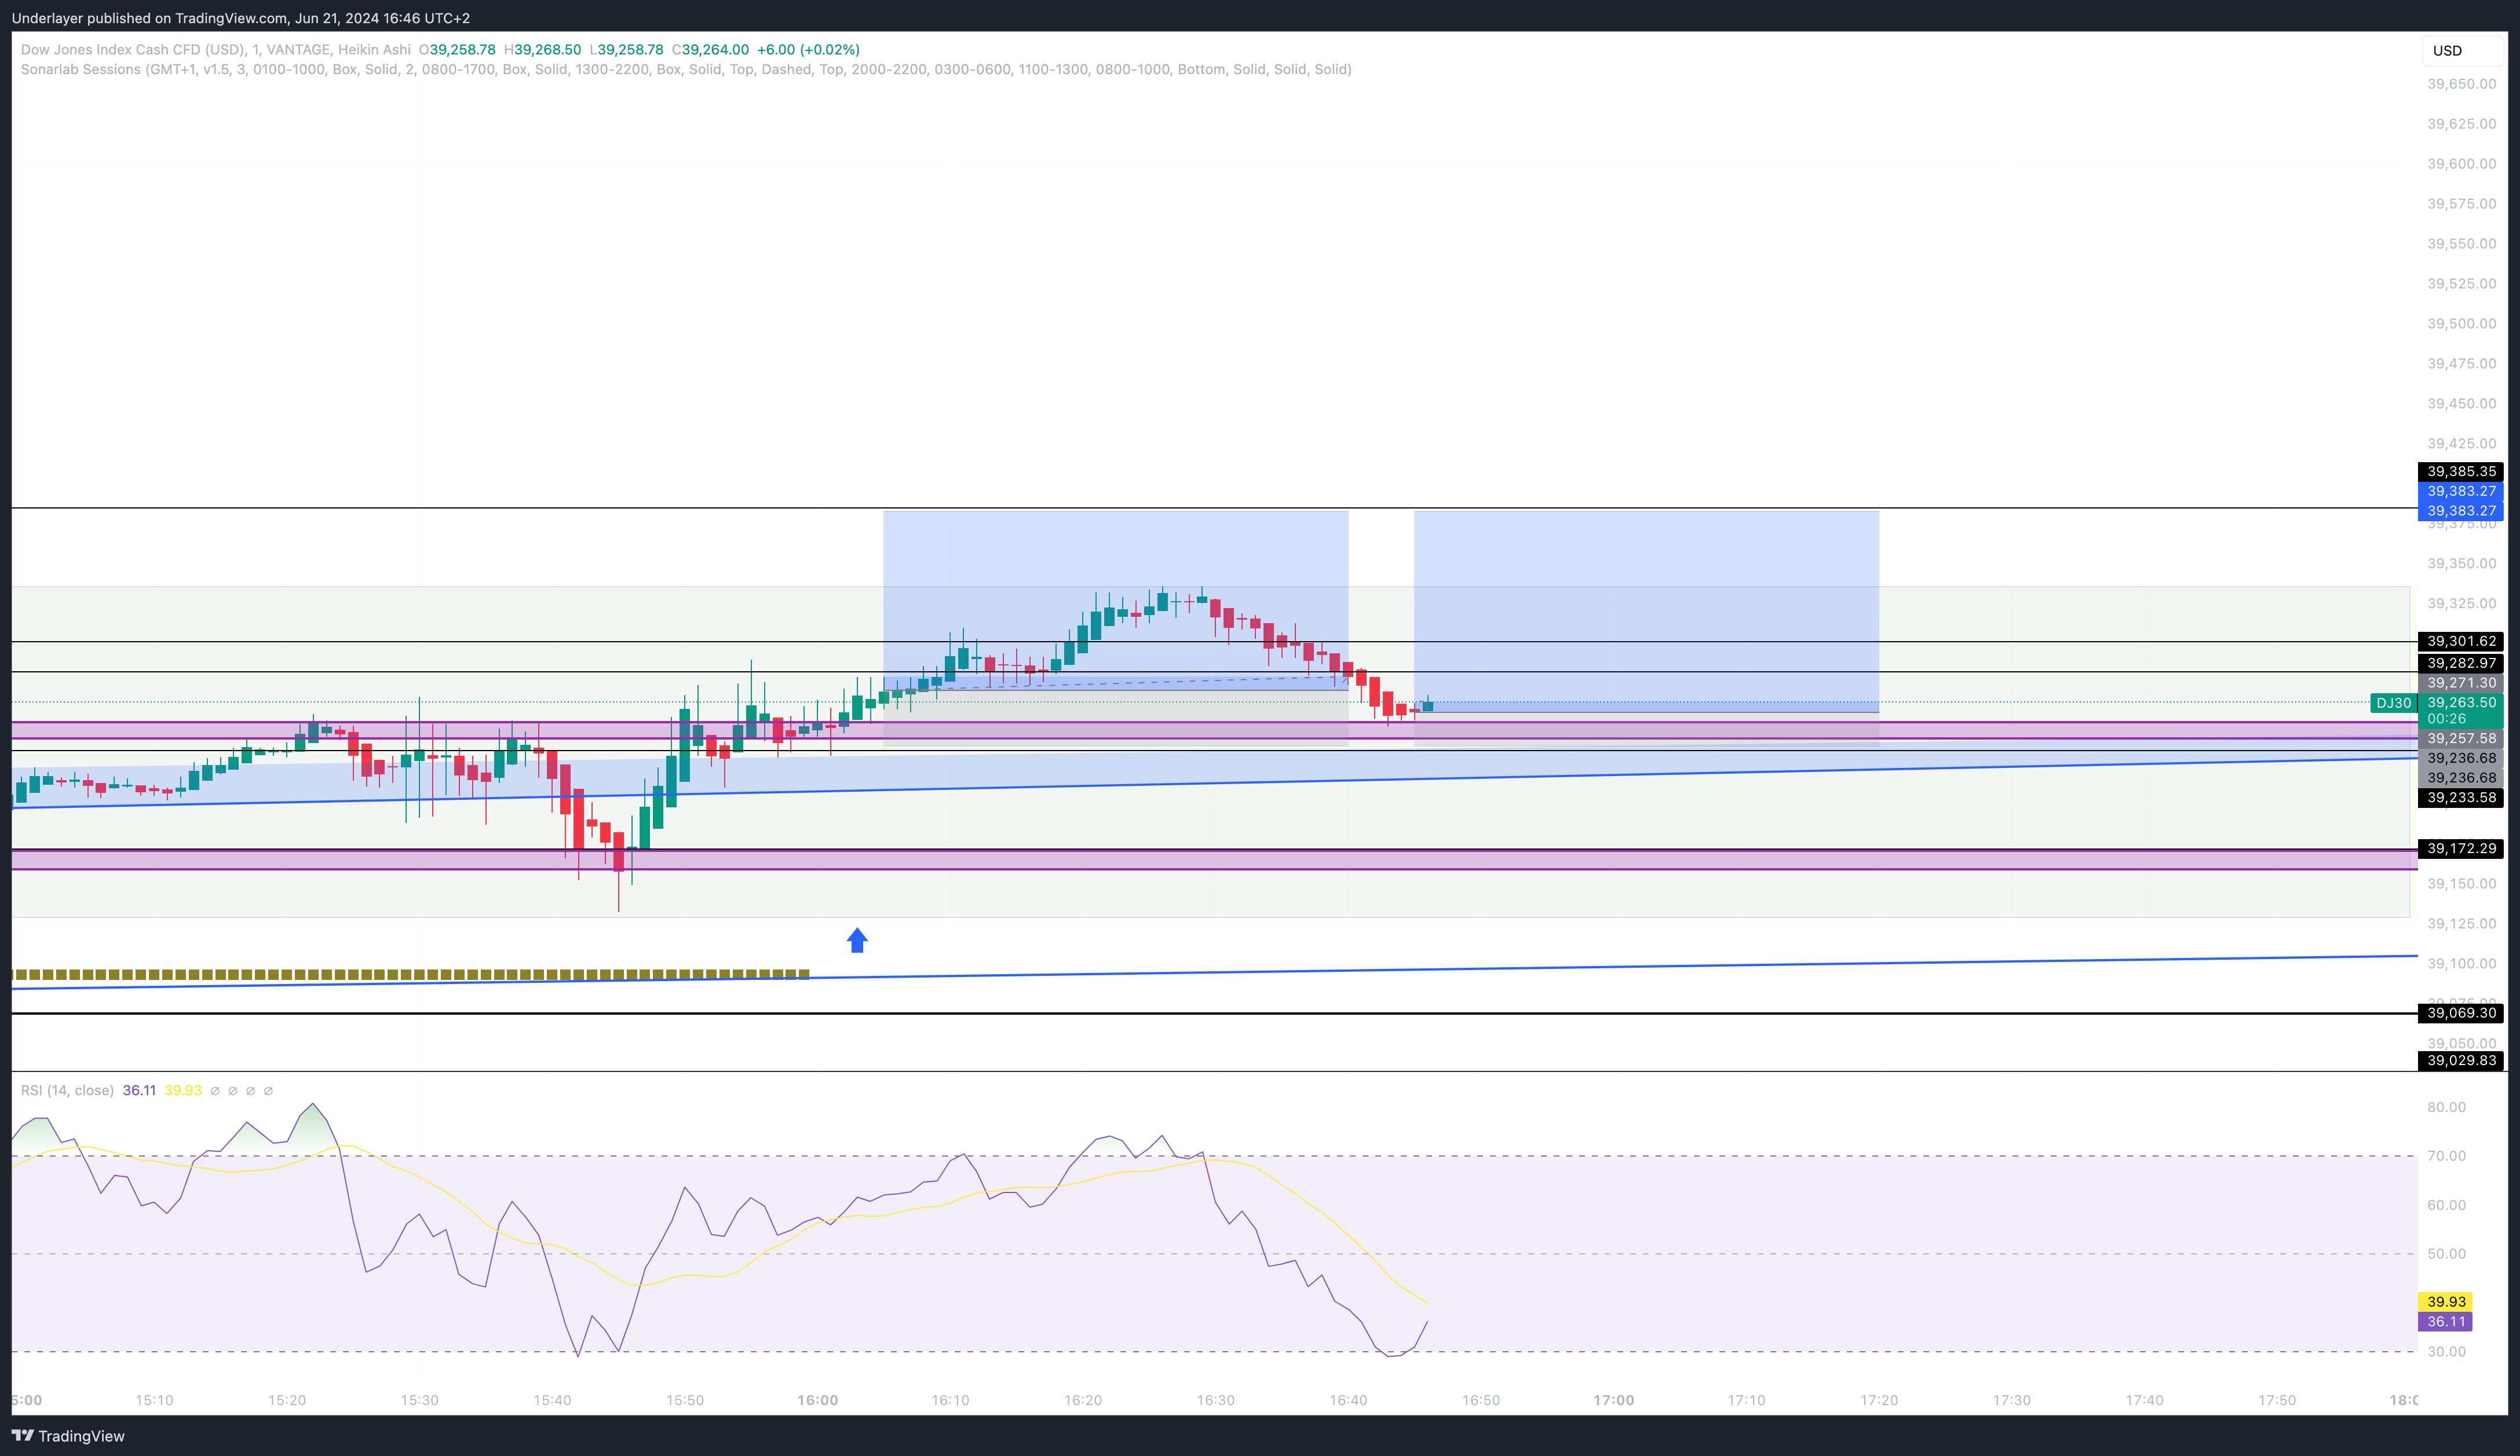
Task: Select the blue up arrow marker on chart
Action: (x=857, y=940)
